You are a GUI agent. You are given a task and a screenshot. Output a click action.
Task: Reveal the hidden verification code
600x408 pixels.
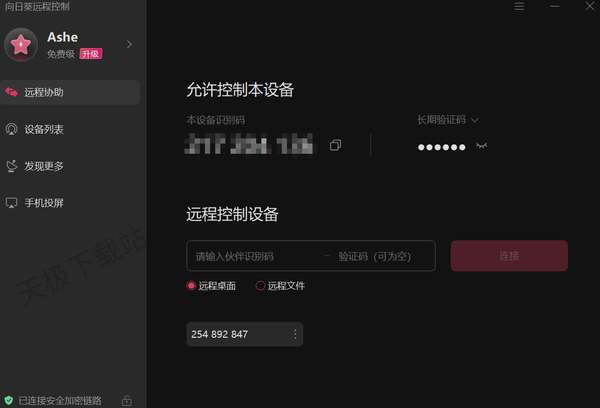[481, 146]
